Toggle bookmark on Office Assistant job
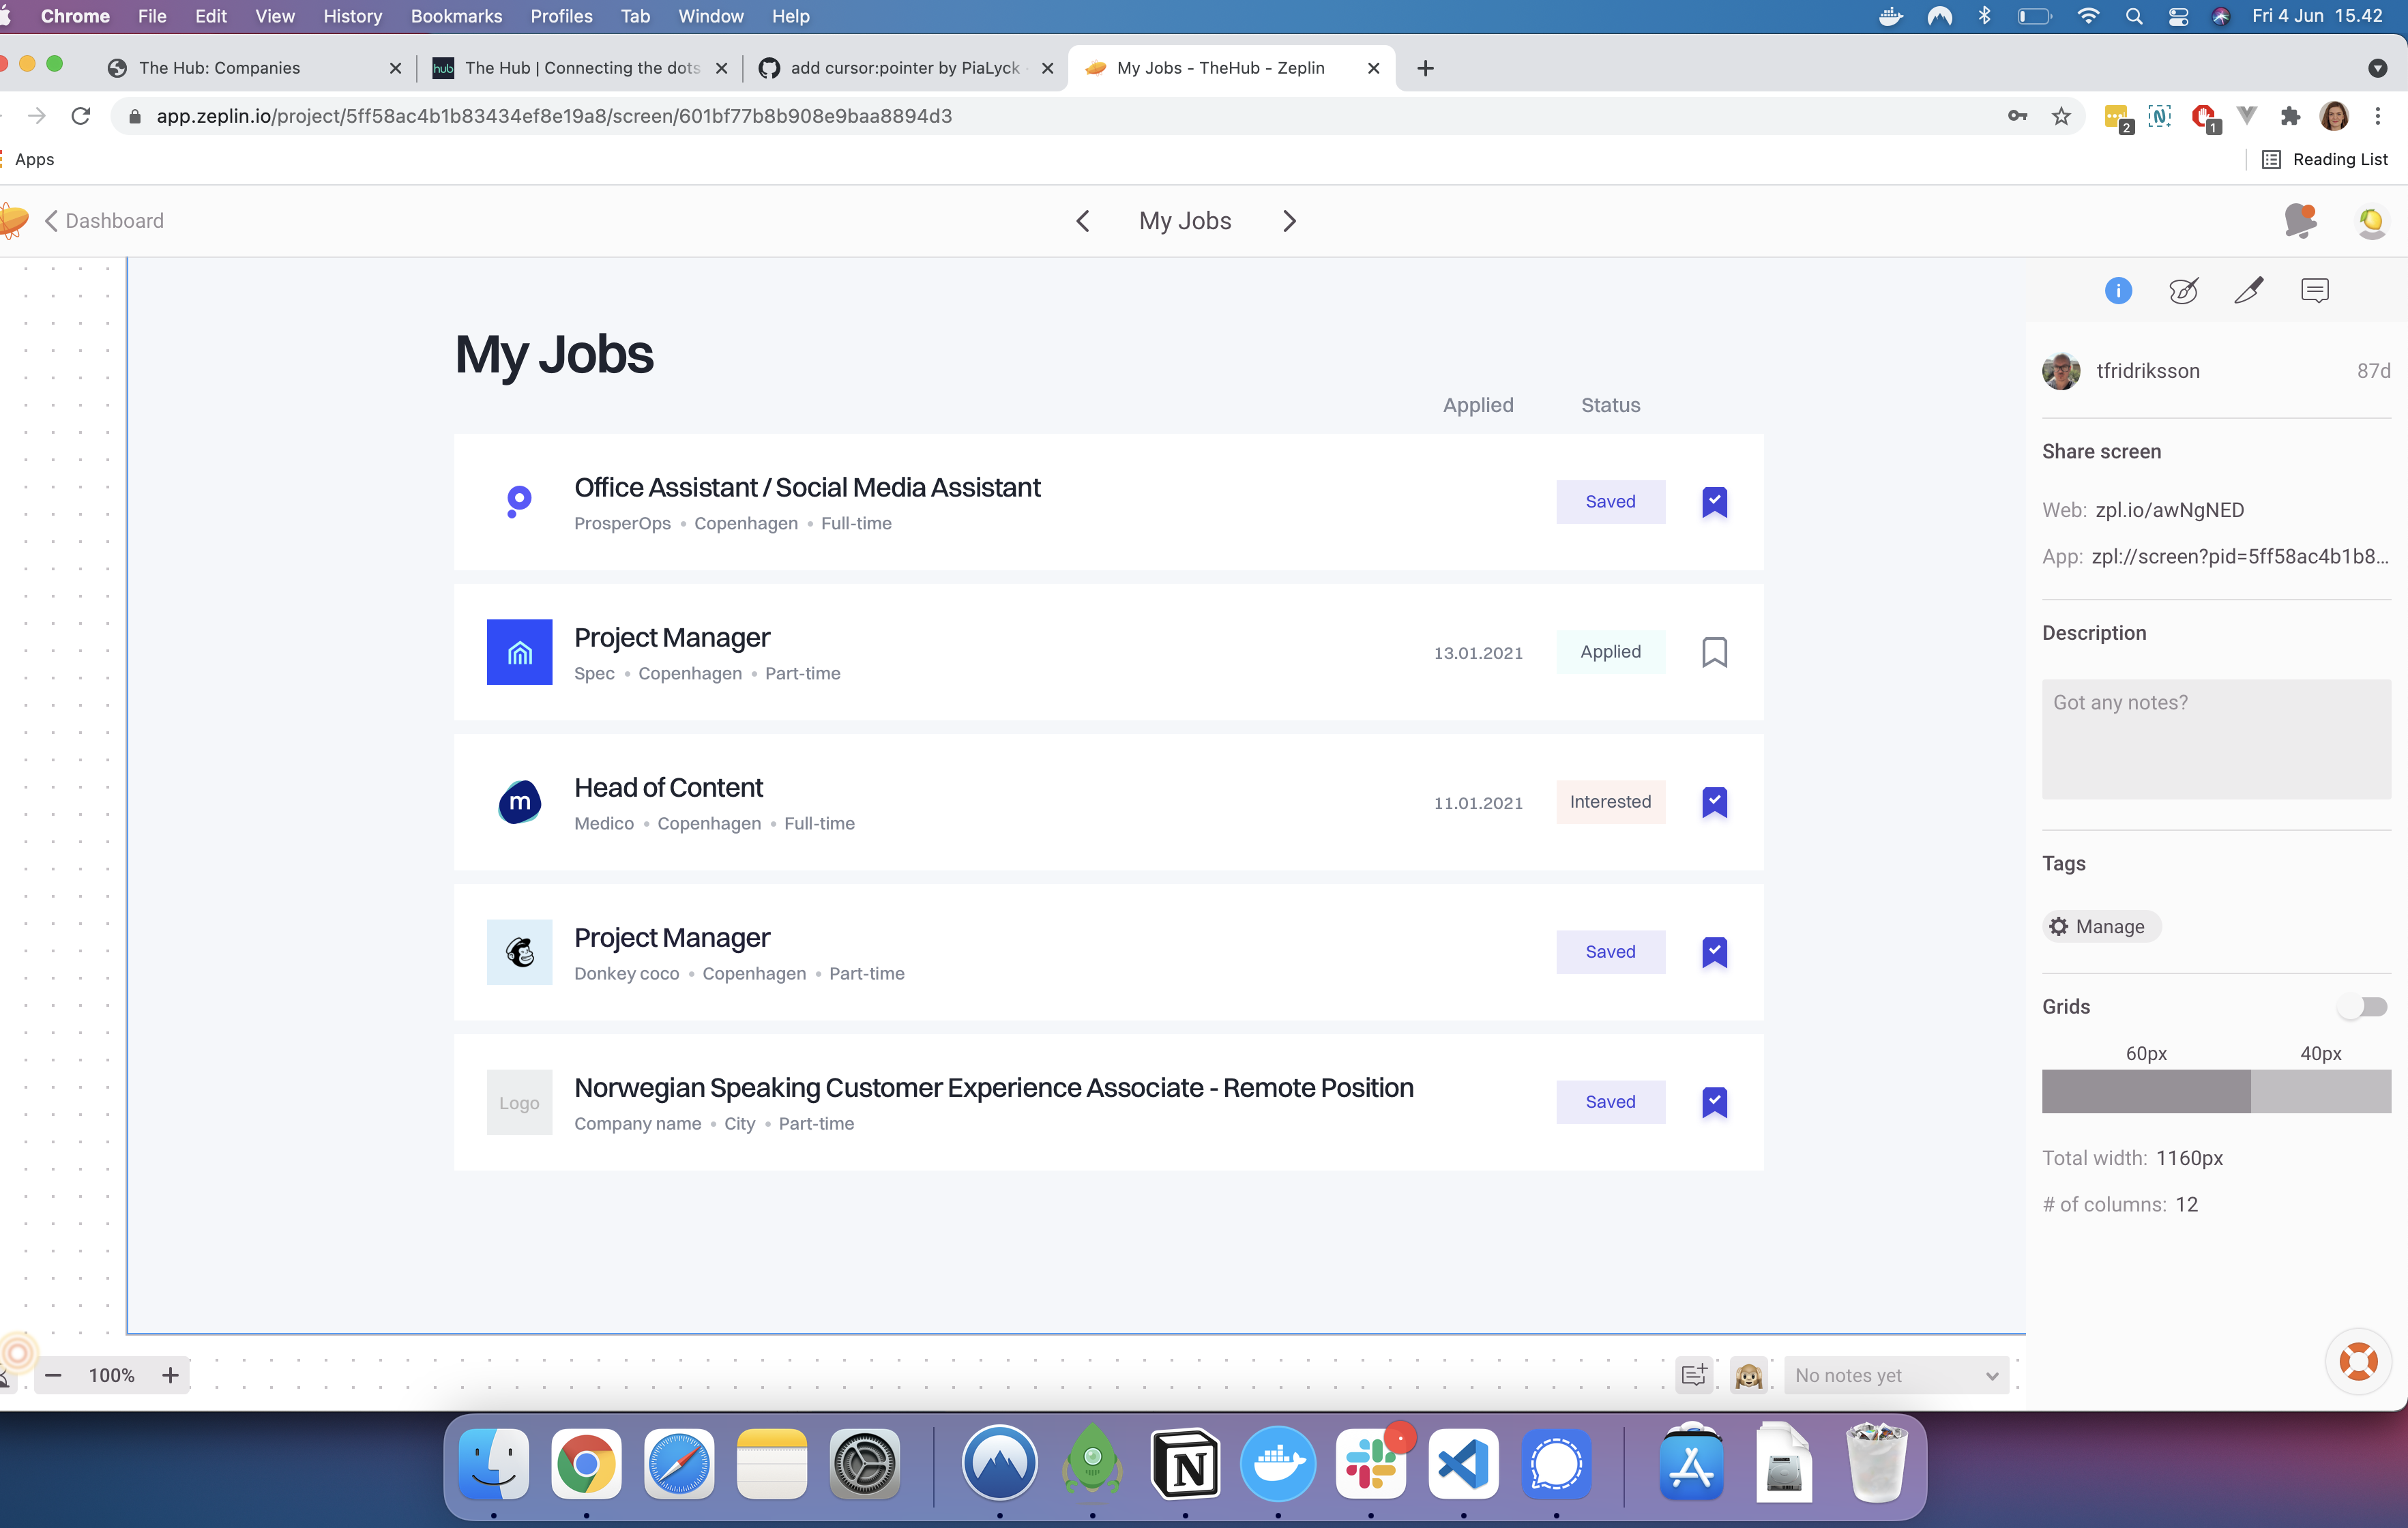The image size is (2408, 1528). 1714,502
